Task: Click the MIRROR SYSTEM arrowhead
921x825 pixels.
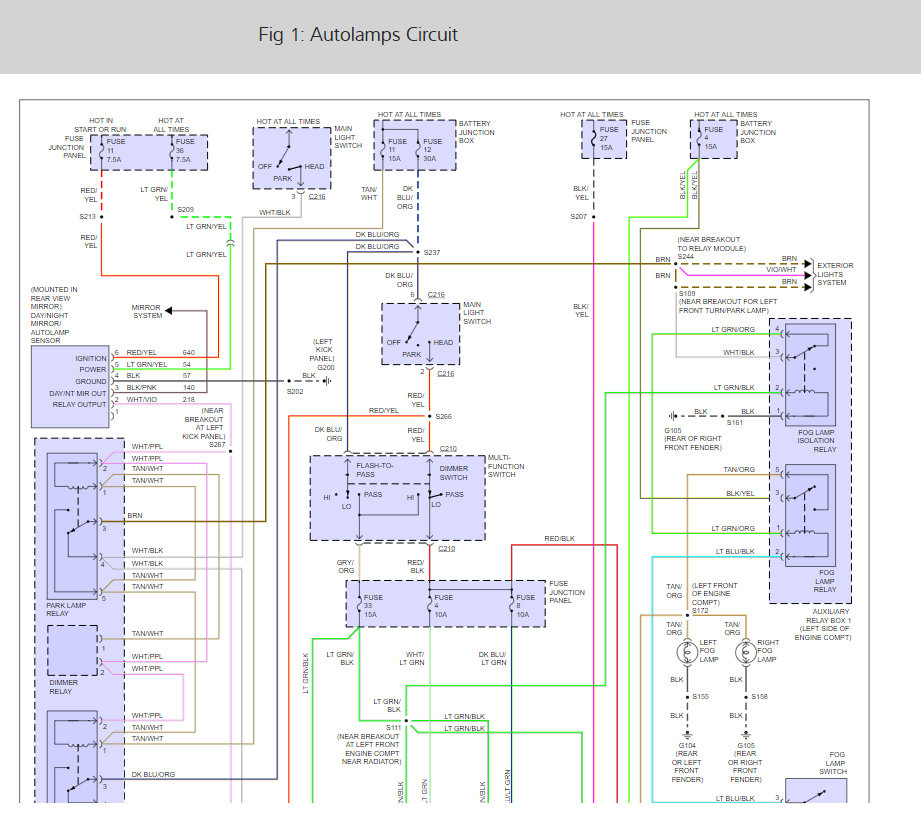Action: [168, 311]
